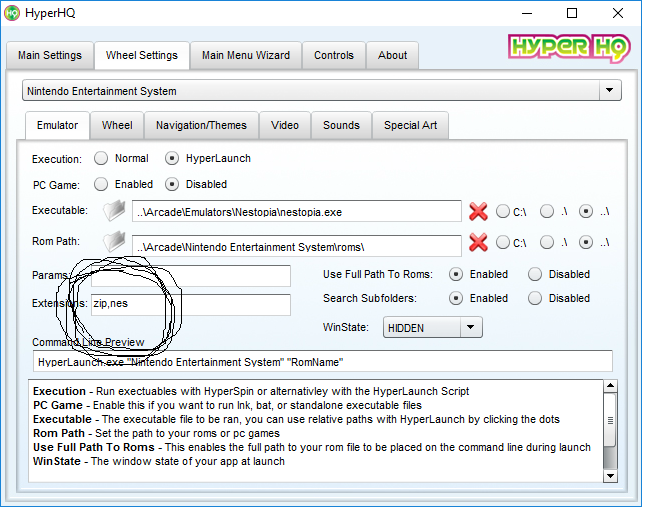
Task: Go to the Special Art tab
Action: (x=410, y=125)
